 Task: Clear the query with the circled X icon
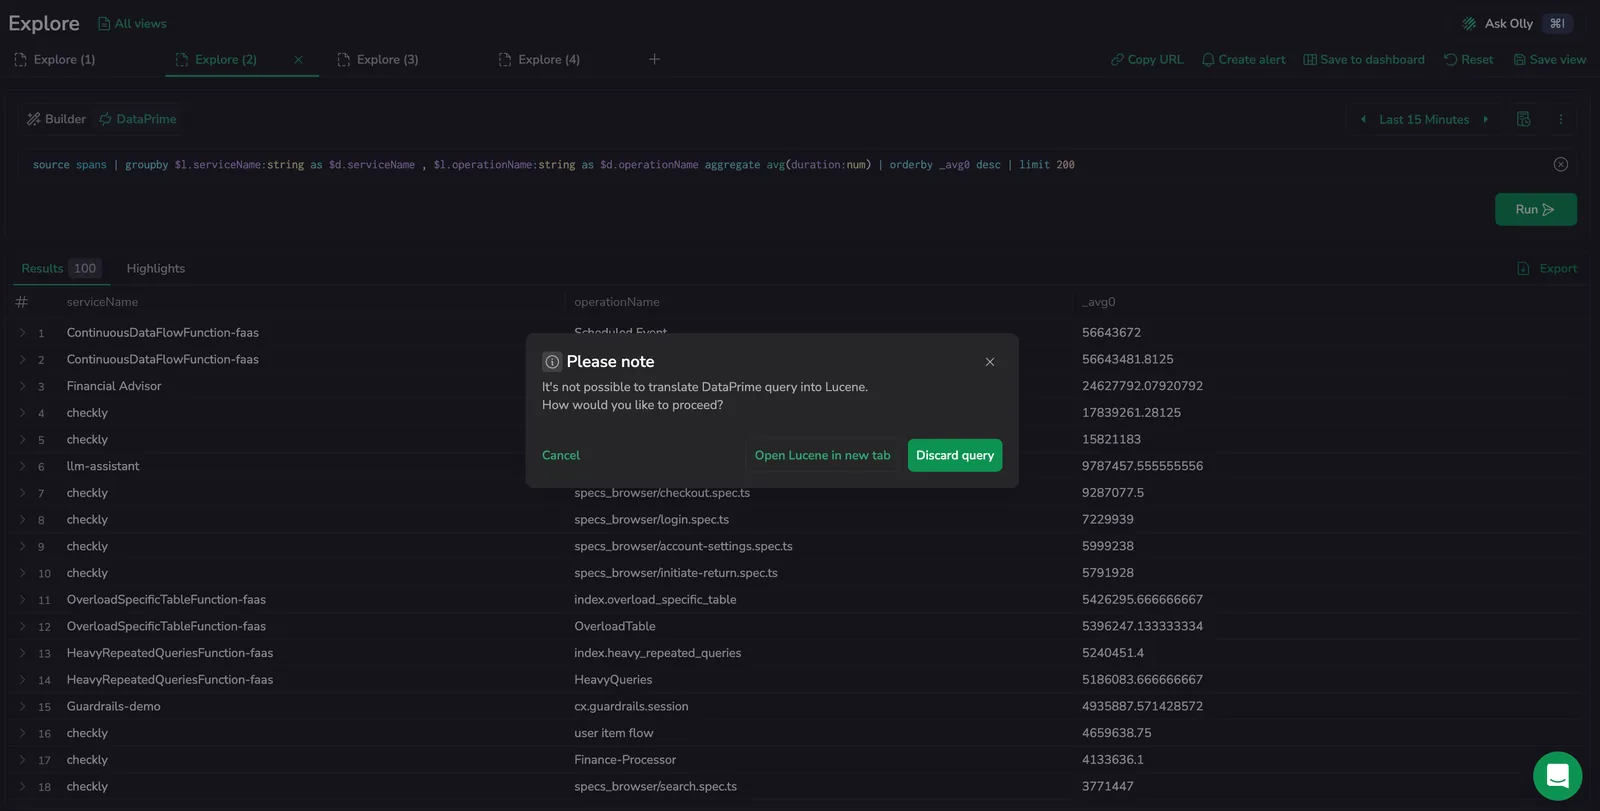click(1560, 164)
